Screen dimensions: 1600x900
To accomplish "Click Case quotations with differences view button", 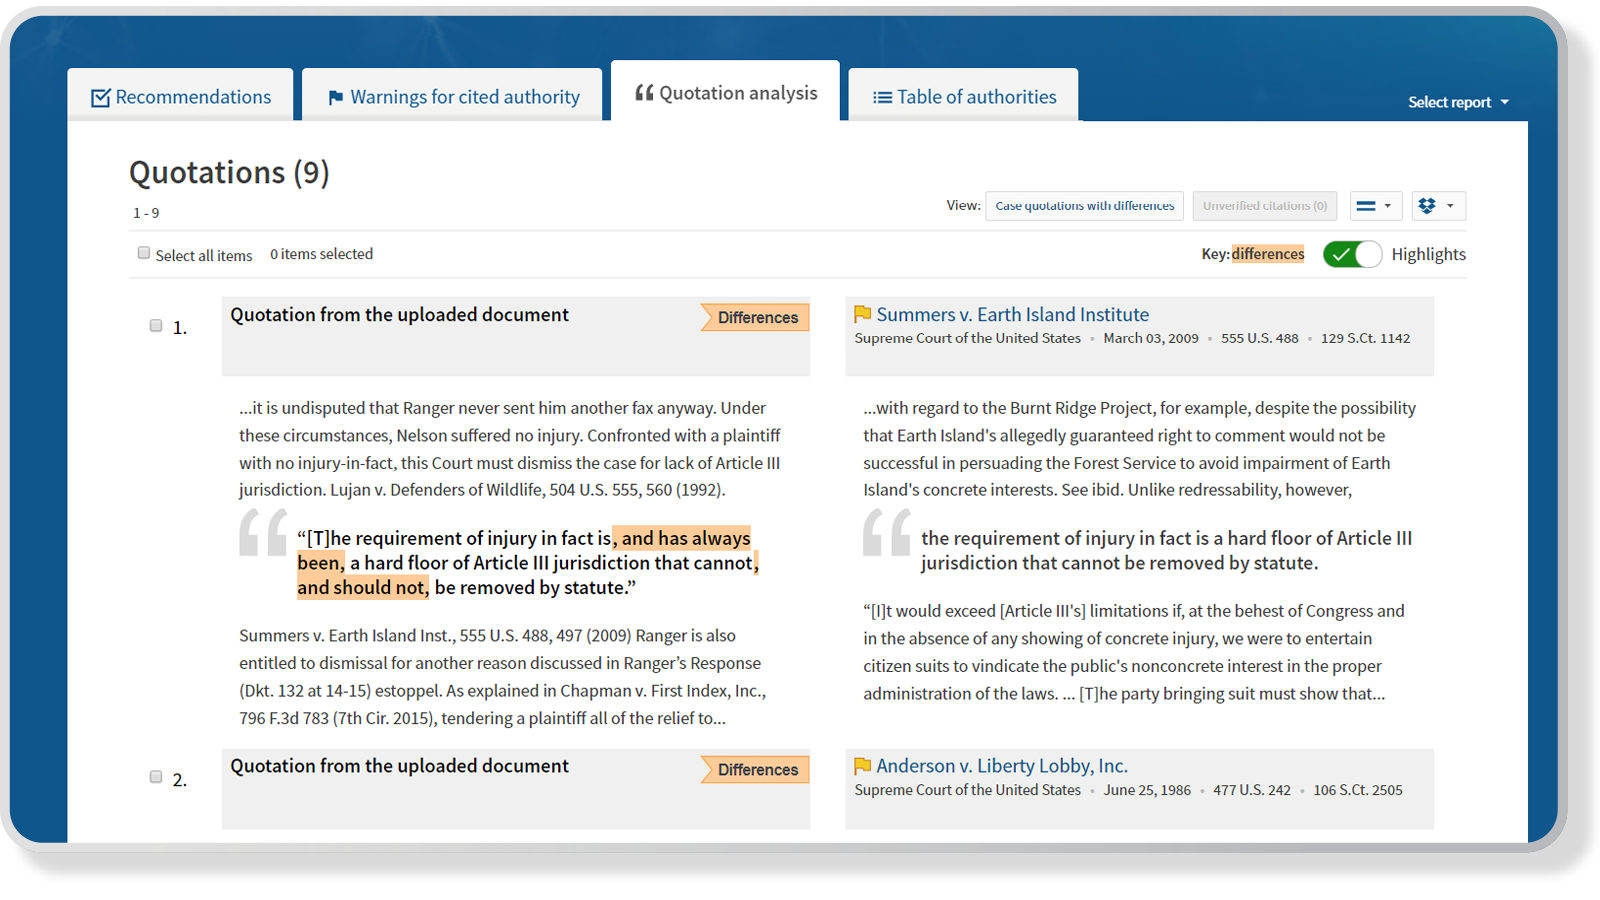I will pyautogui.click(x=1084, y=206).
